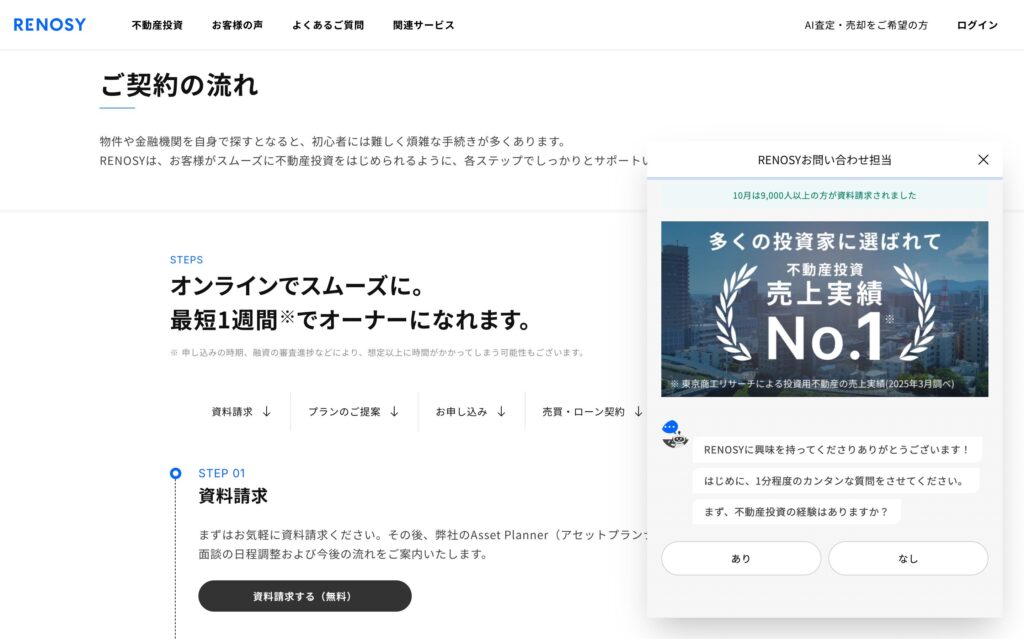Click the chatbot robot avatar icon

[675, 434]
